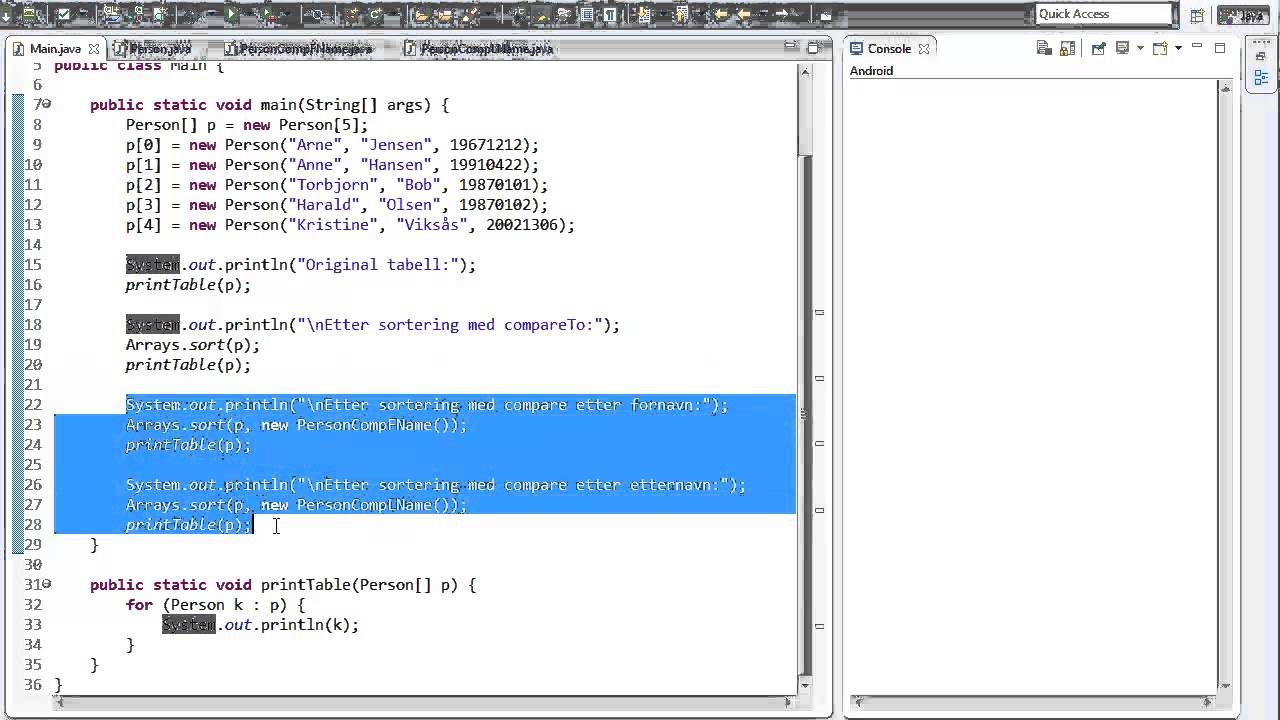The height and width of the screenshot is (720, 1280).
Task: Click line 19 Arrays.sort(p);
Action: 192,344
